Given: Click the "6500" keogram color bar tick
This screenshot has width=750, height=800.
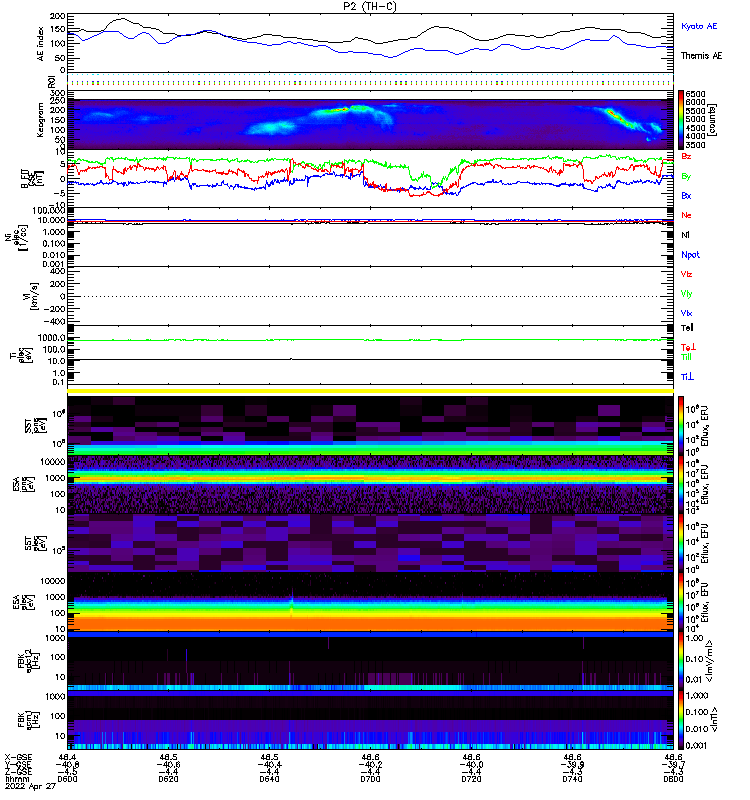Looking at the screenshot, I should coord(695,94).
